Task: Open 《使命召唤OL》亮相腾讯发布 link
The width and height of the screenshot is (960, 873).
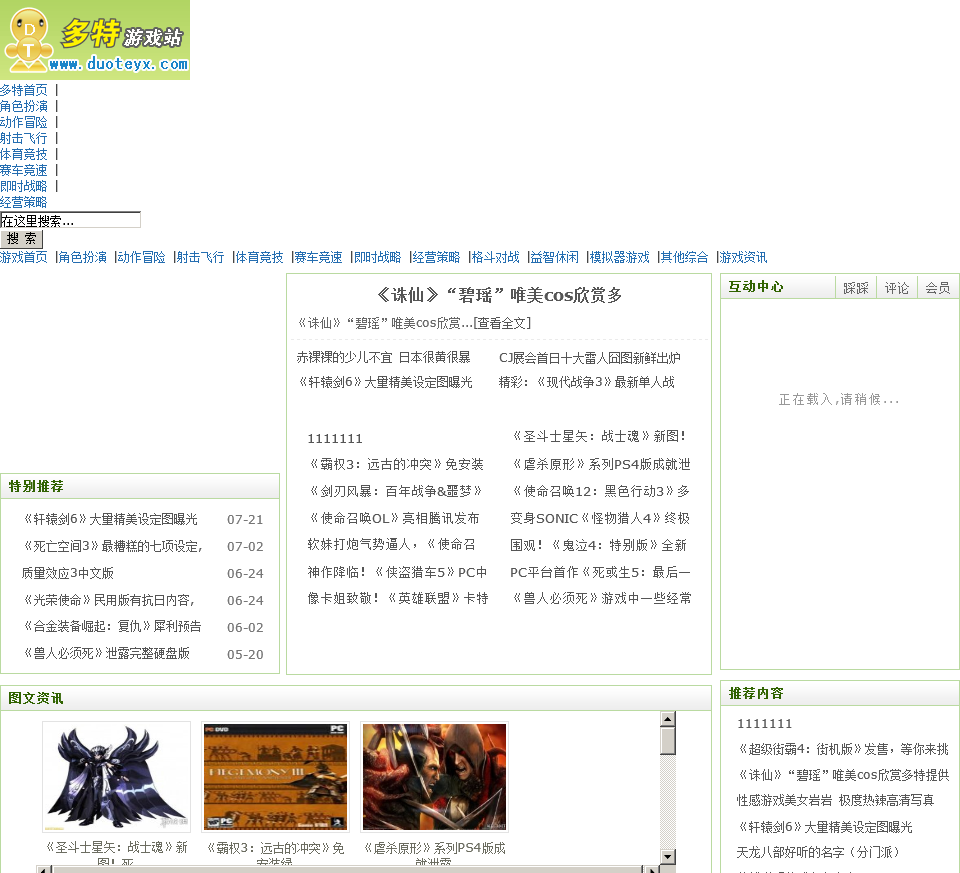Action: 394,518
